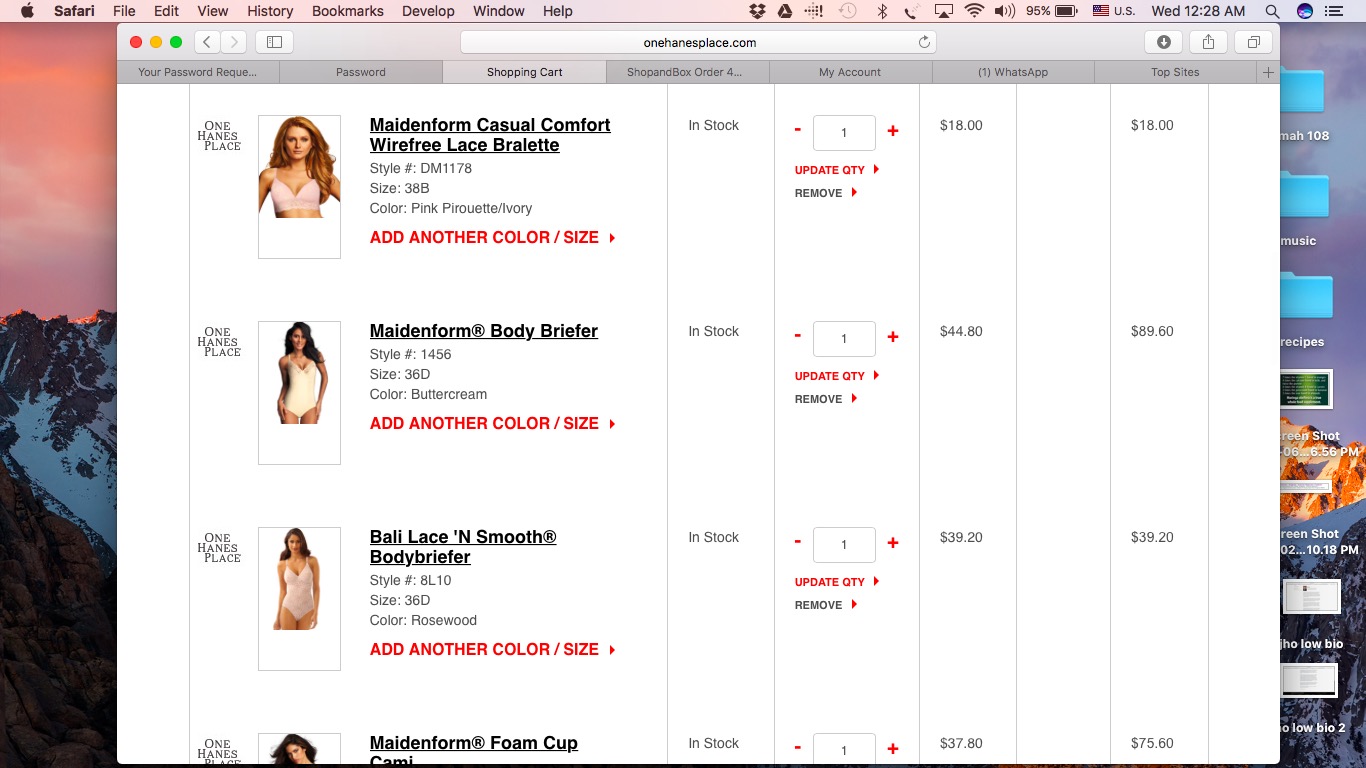Screen dimensions: 1366x768
Task: Open Siri from the menu bar
Action: coord(1304,11)
